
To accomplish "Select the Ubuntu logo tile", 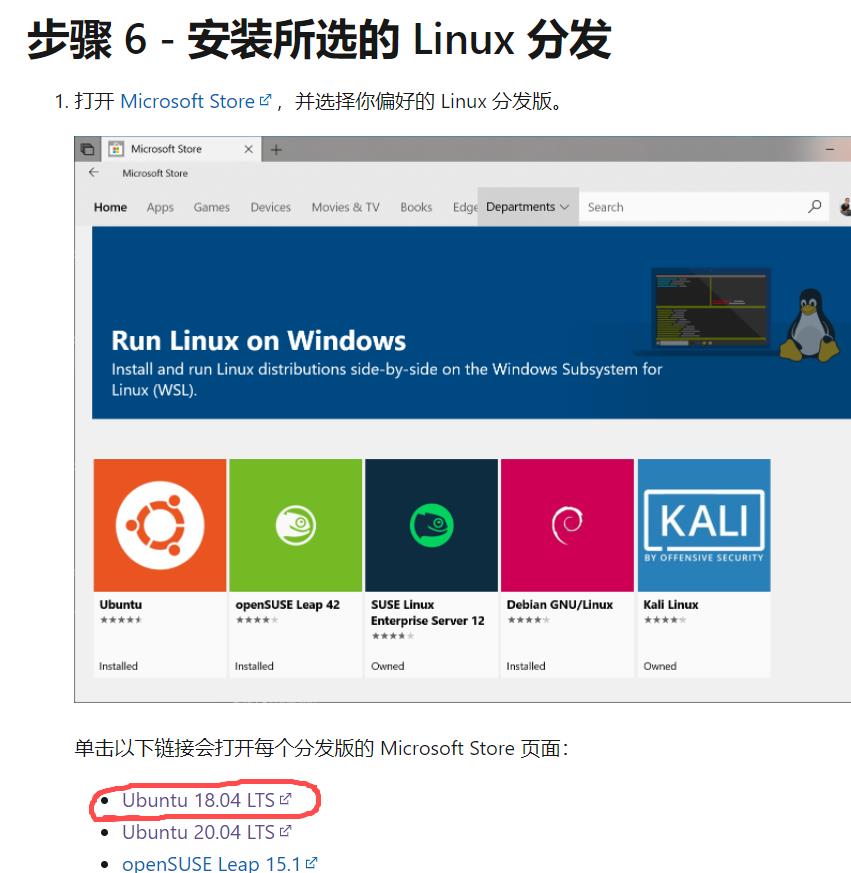I will point(158,524).
